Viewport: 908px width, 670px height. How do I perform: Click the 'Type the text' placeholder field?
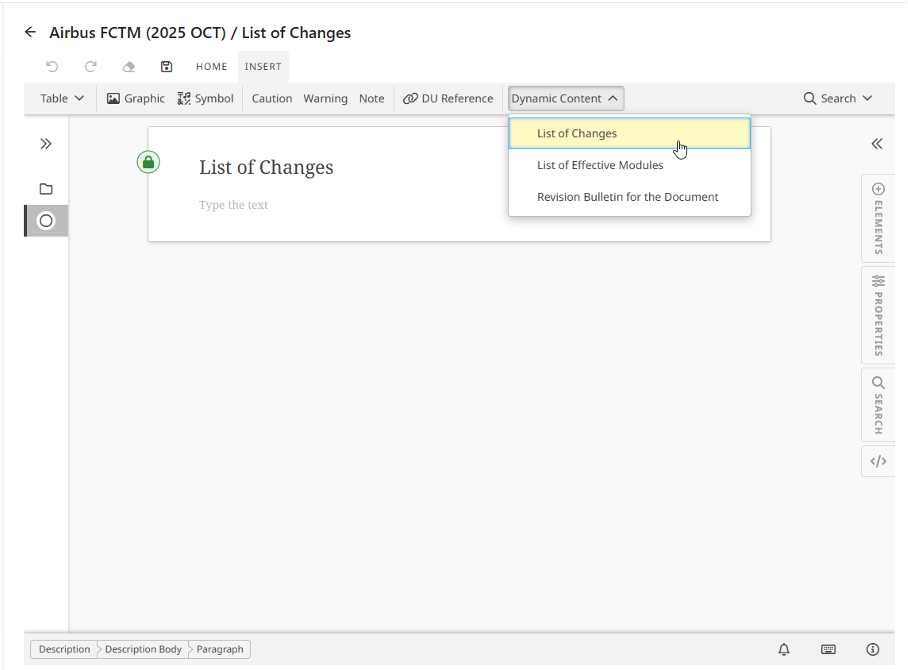pyautogui.click(x=233, y=205)
